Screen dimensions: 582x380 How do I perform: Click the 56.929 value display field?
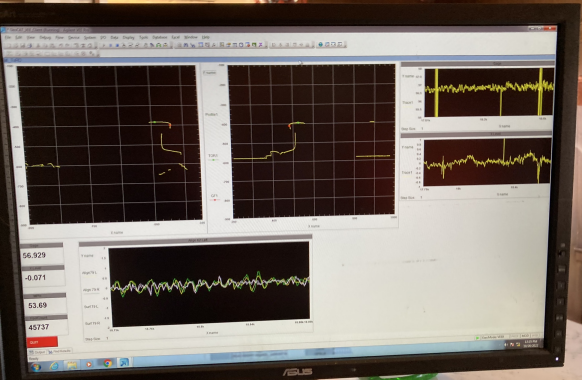(x=42, y=256)
